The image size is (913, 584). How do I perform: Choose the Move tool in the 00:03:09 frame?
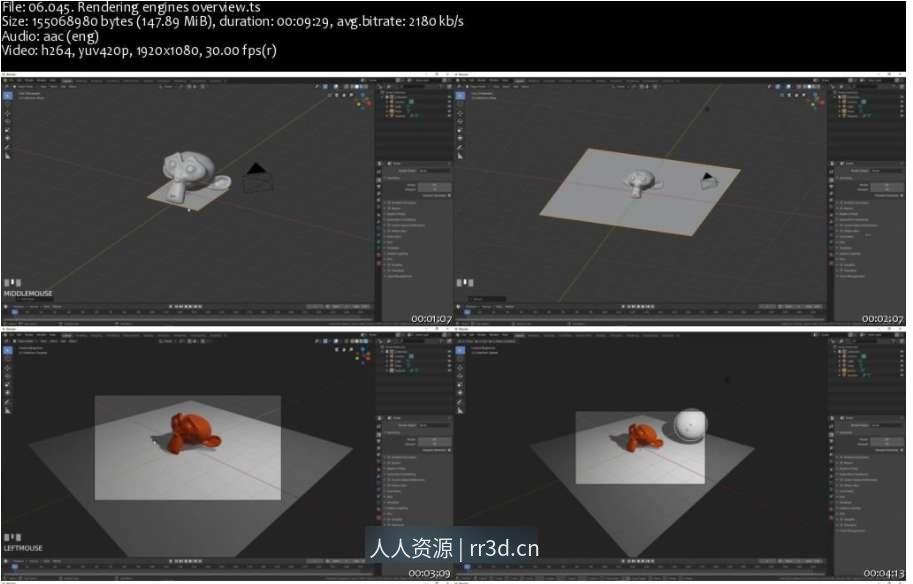tap(8, 368)
